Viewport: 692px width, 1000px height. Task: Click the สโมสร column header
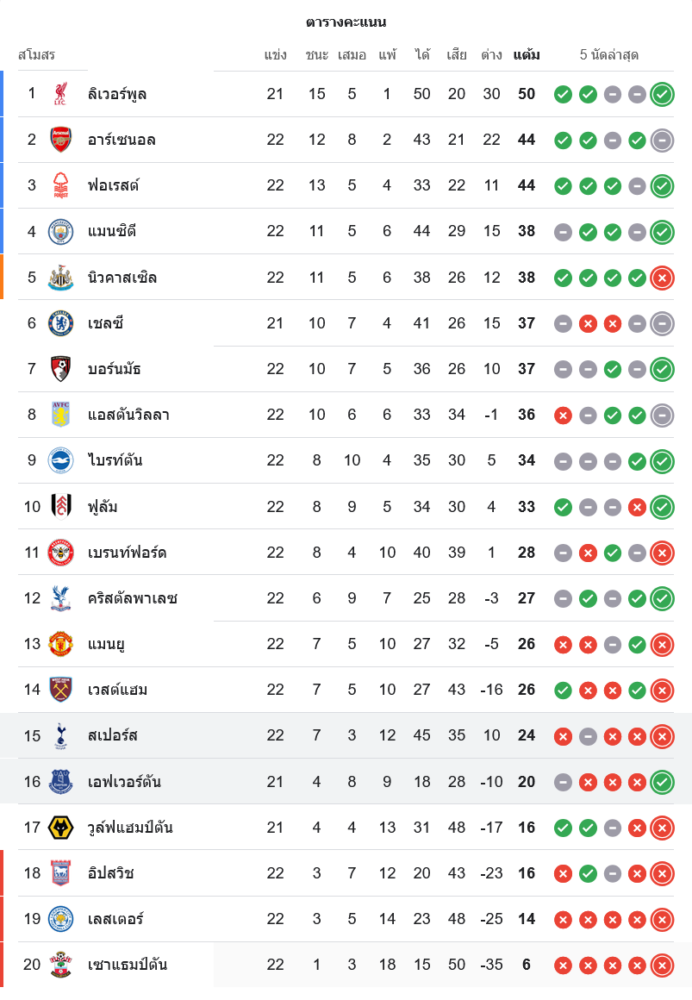(x=36, y=54)
